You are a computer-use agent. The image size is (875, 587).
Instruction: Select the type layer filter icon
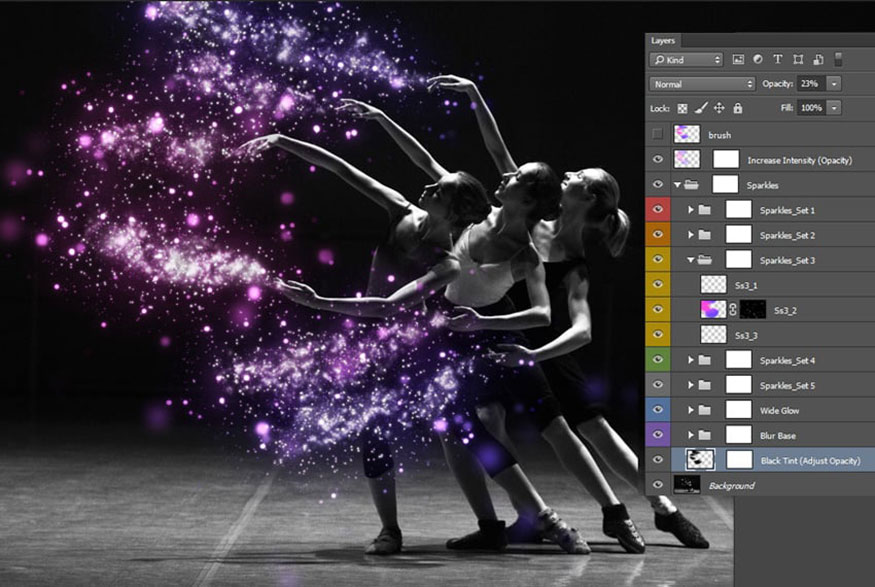[x=777, y=59]
